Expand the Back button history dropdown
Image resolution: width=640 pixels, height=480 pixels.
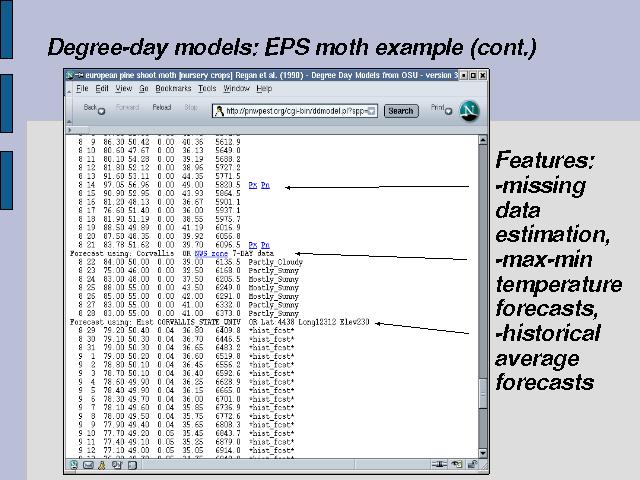(102, 111)
